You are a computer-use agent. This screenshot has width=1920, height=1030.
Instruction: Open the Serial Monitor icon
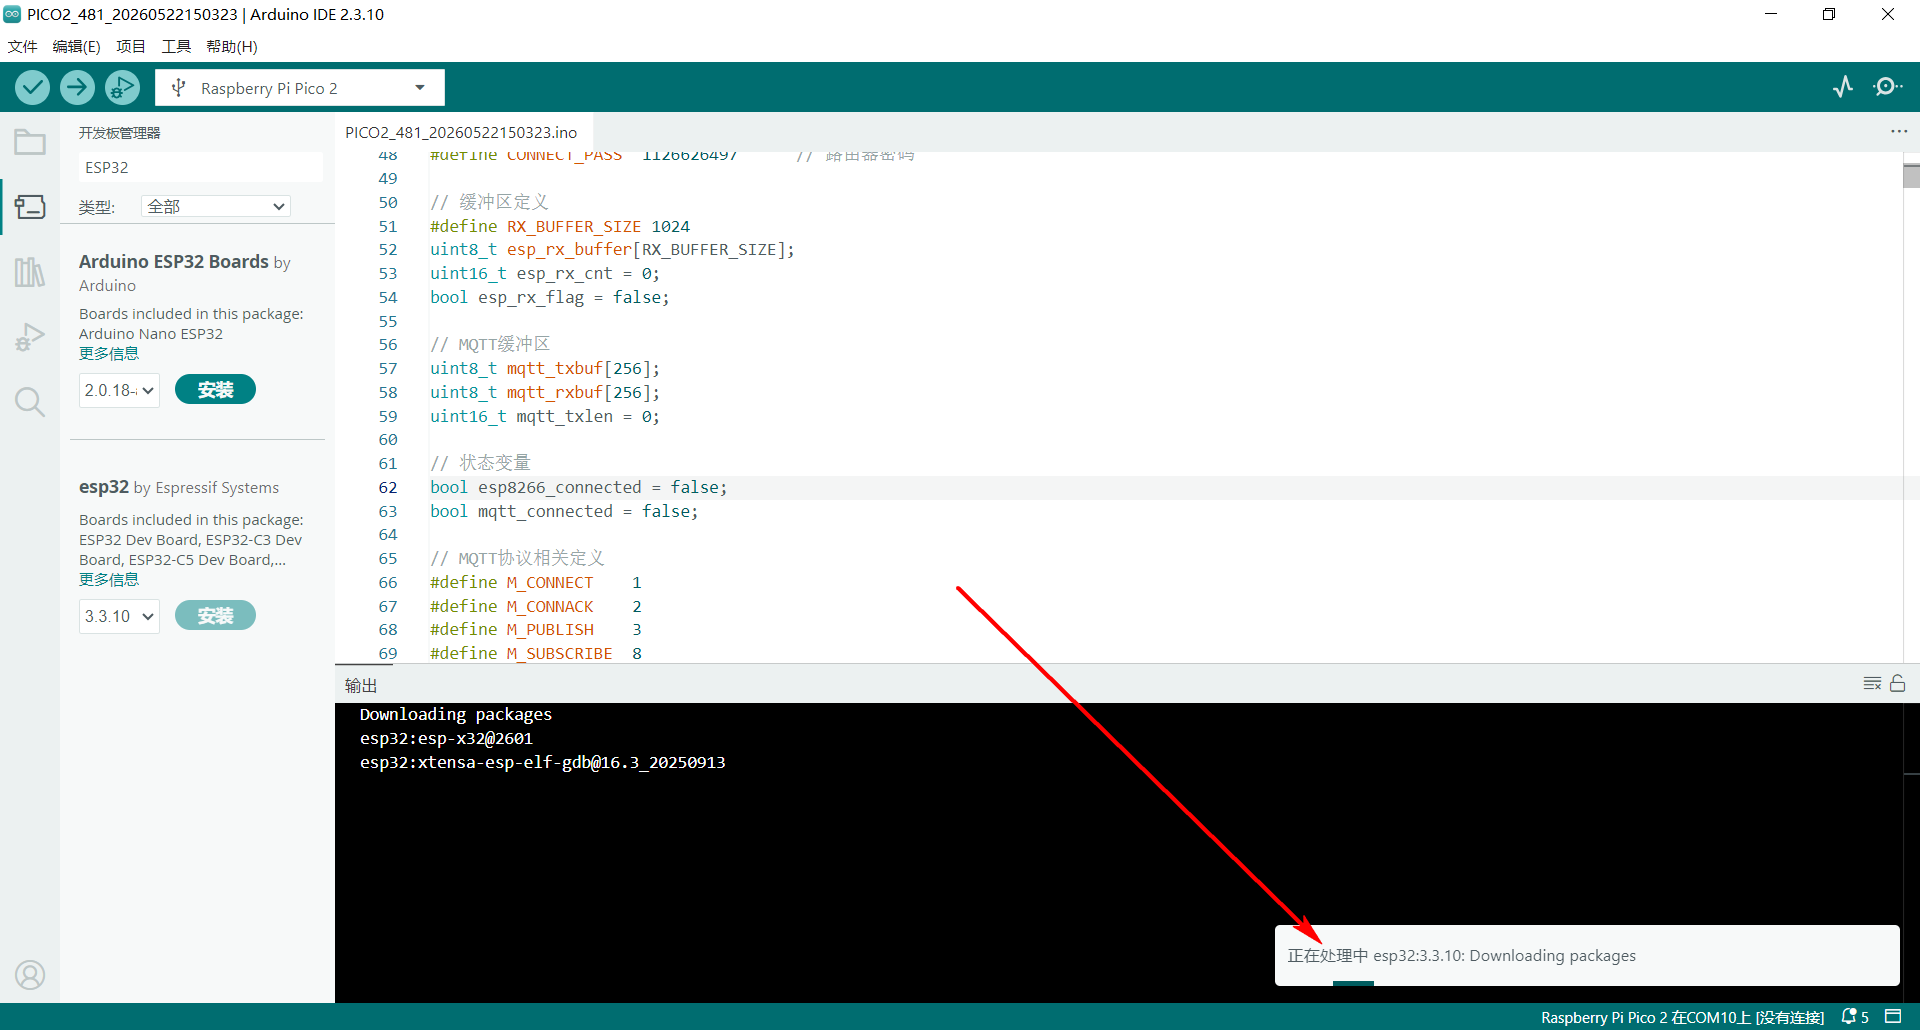(1887, 87)
